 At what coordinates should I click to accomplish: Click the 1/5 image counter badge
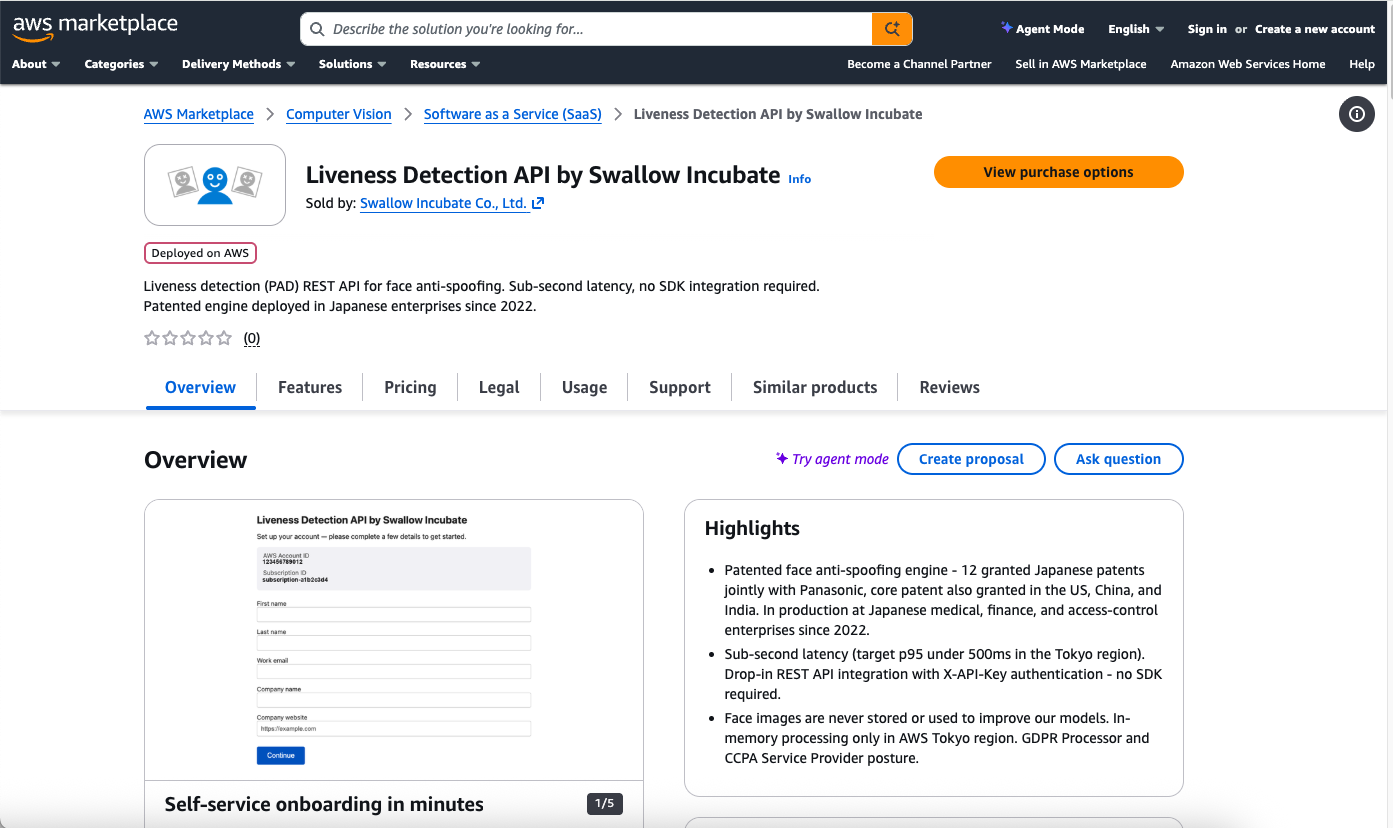[x=605, y=804]
